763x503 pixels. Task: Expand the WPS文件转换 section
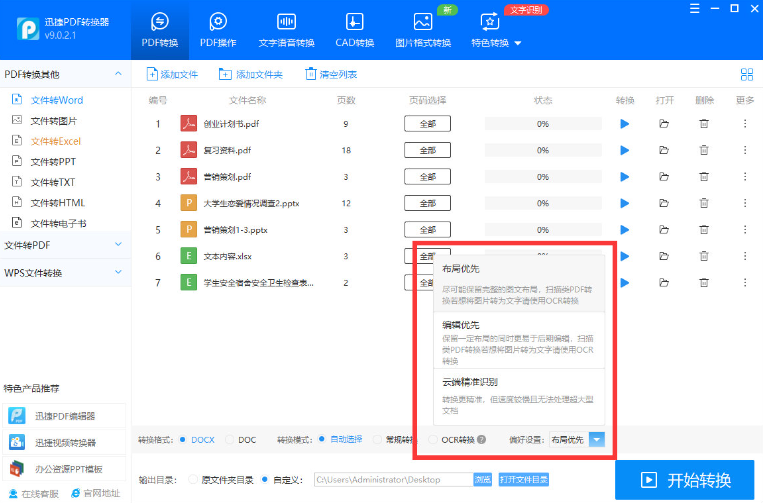point(65,273)
